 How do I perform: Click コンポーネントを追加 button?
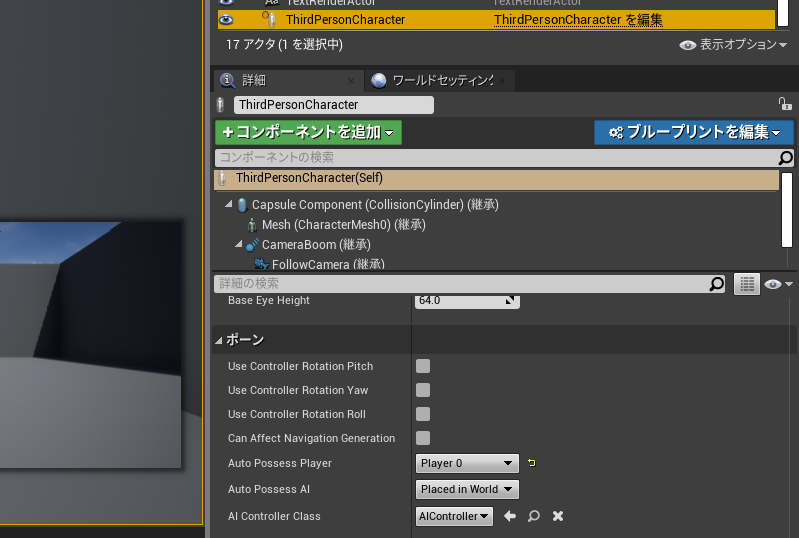click(x=308, y=132)
